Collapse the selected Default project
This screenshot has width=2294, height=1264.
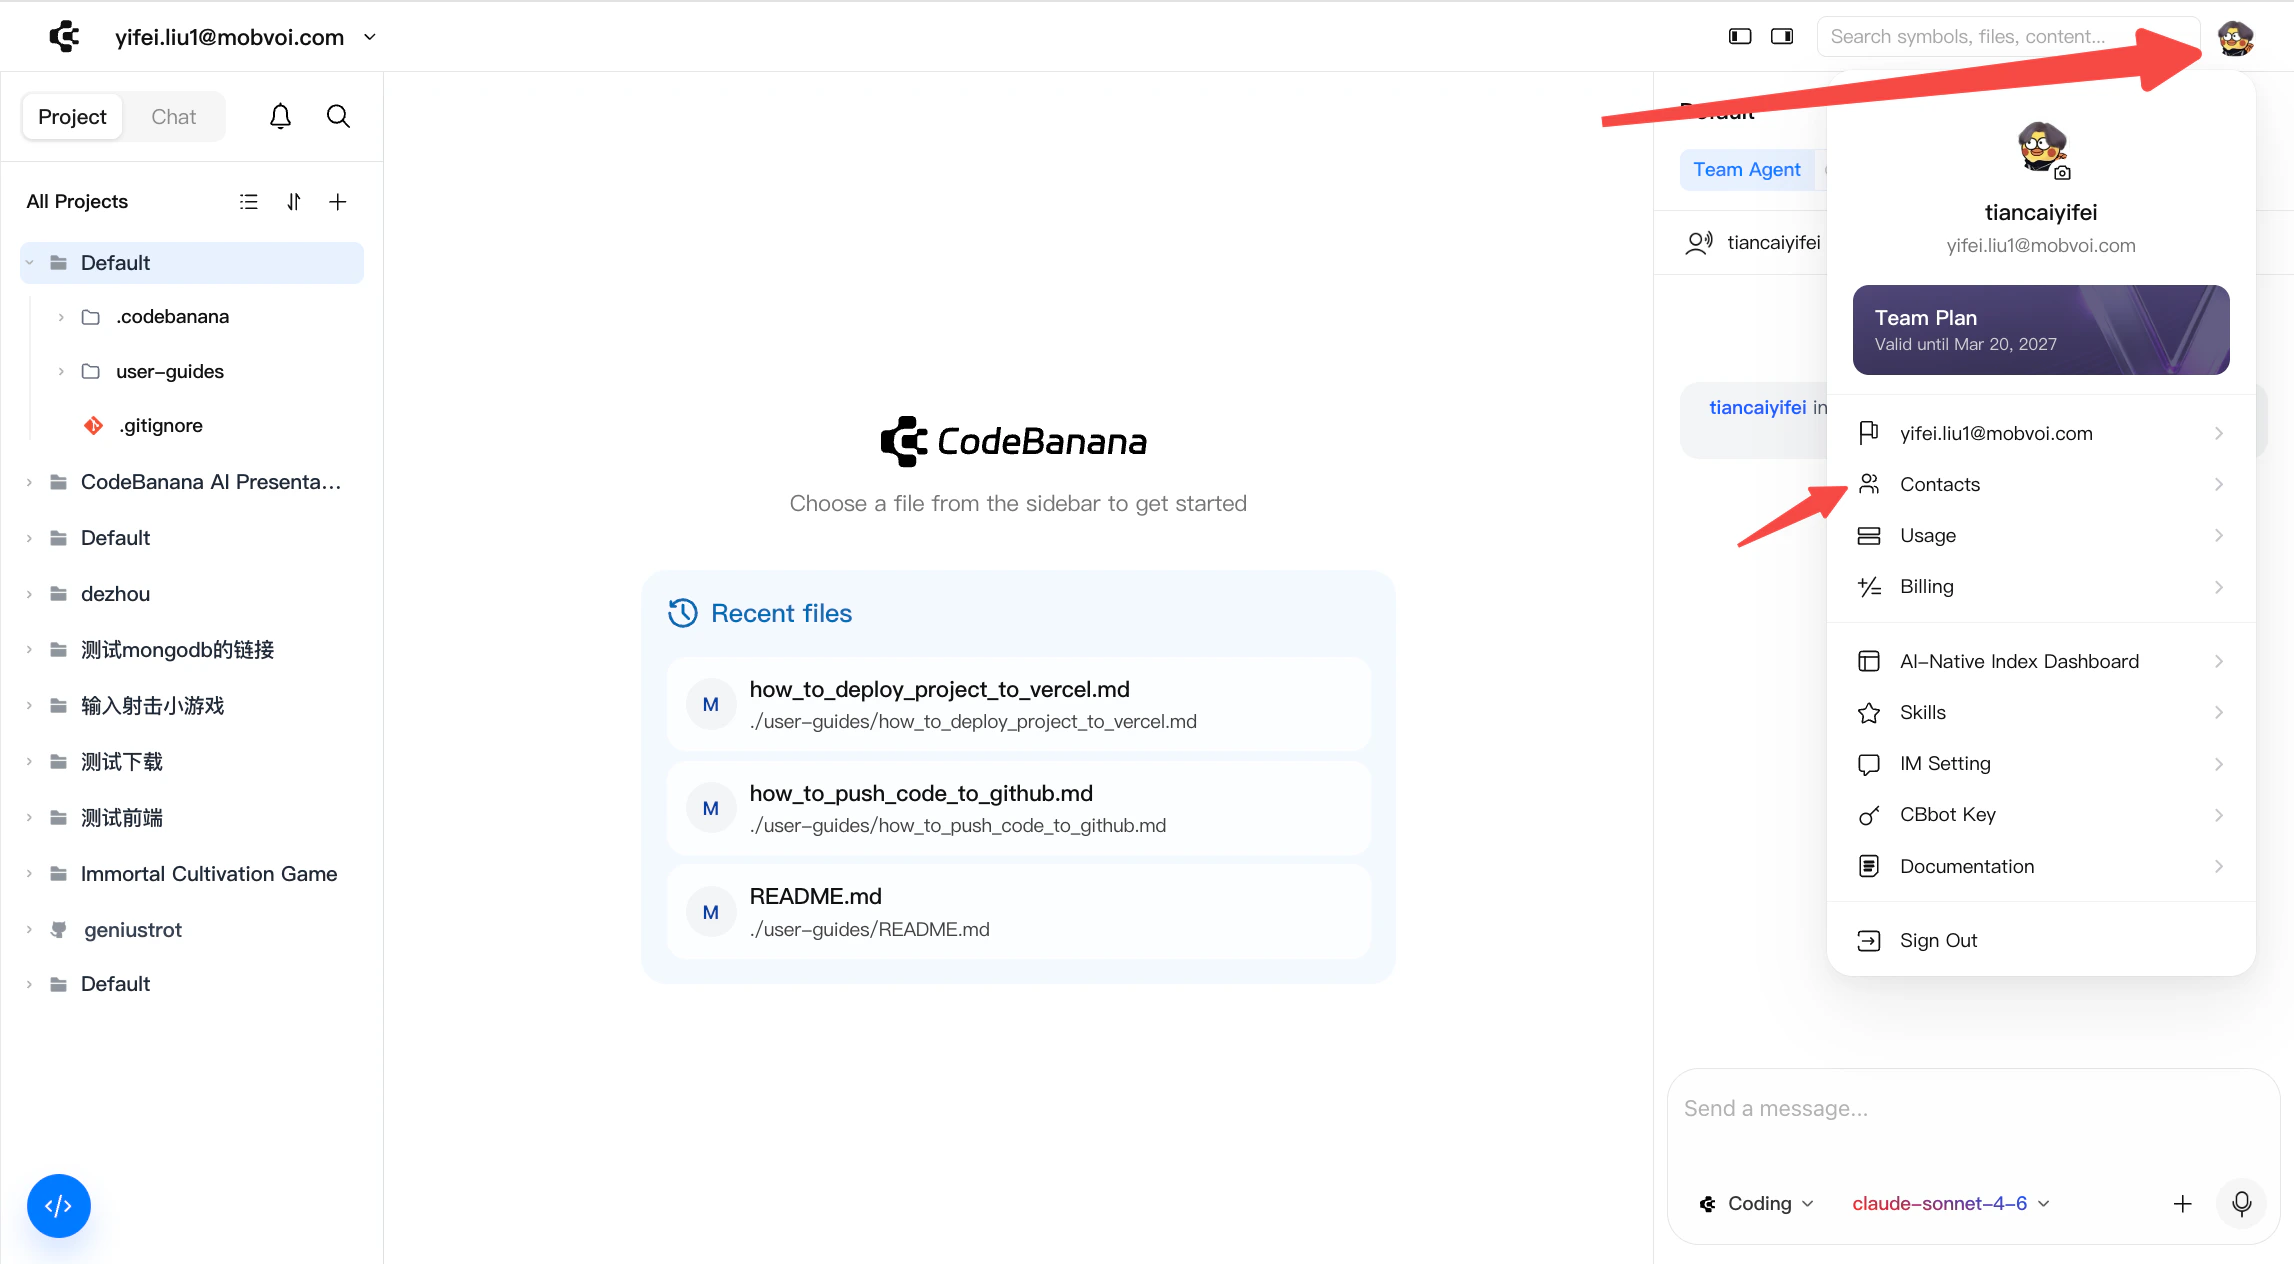pos(29,263)
